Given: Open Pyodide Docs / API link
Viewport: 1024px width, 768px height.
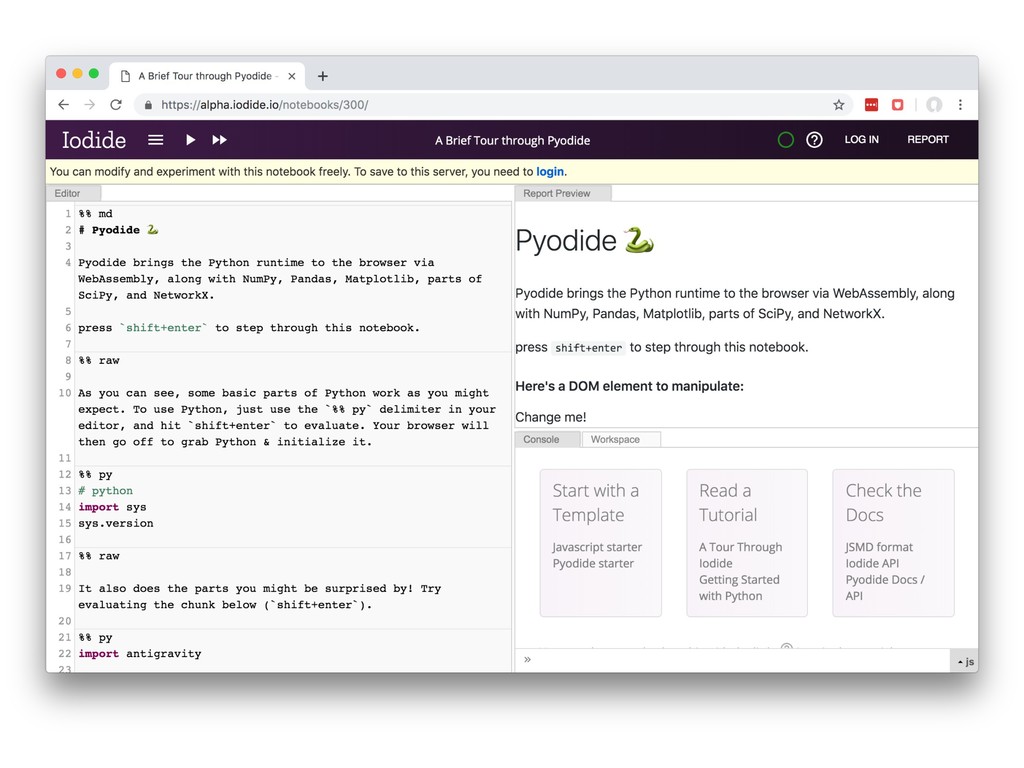Looking at the screenshot, I should click(884, 588).
